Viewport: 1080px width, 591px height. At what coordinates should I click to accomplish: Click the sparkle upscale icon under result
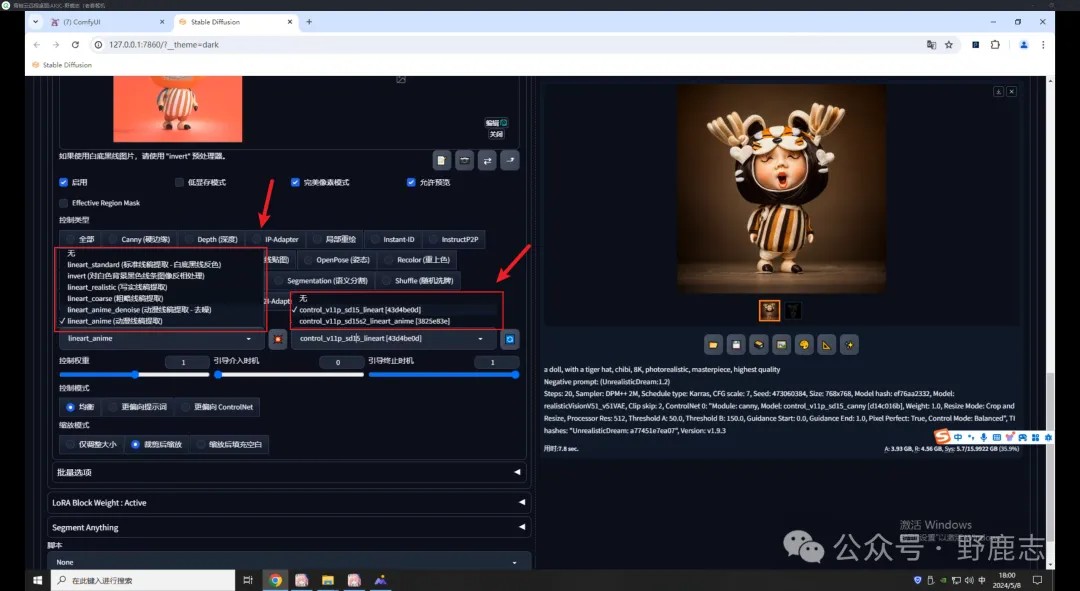coord(849,344)
